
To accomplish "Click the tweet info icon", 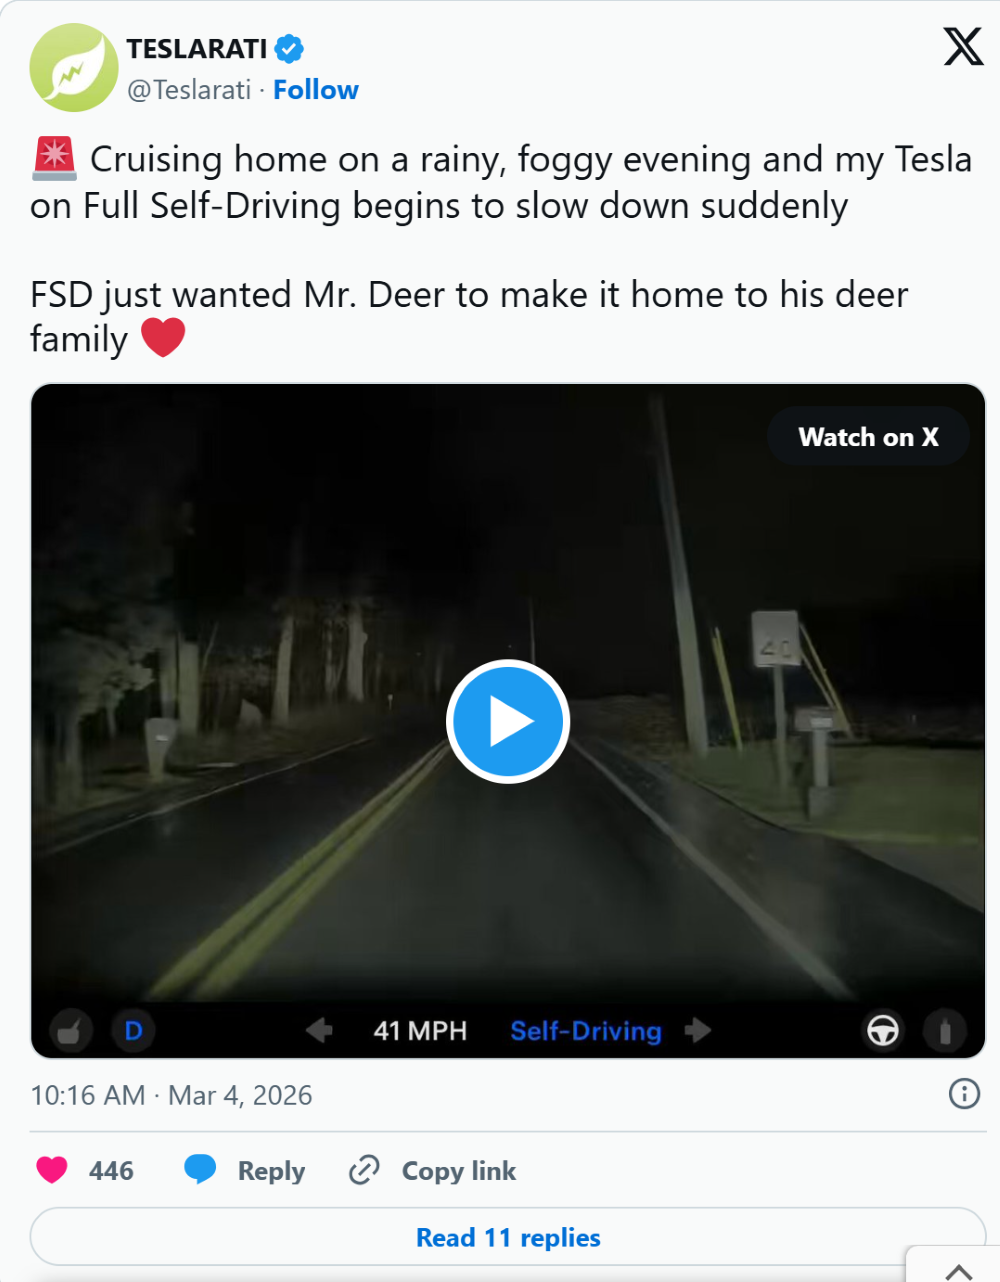I will coord(963,1094).
